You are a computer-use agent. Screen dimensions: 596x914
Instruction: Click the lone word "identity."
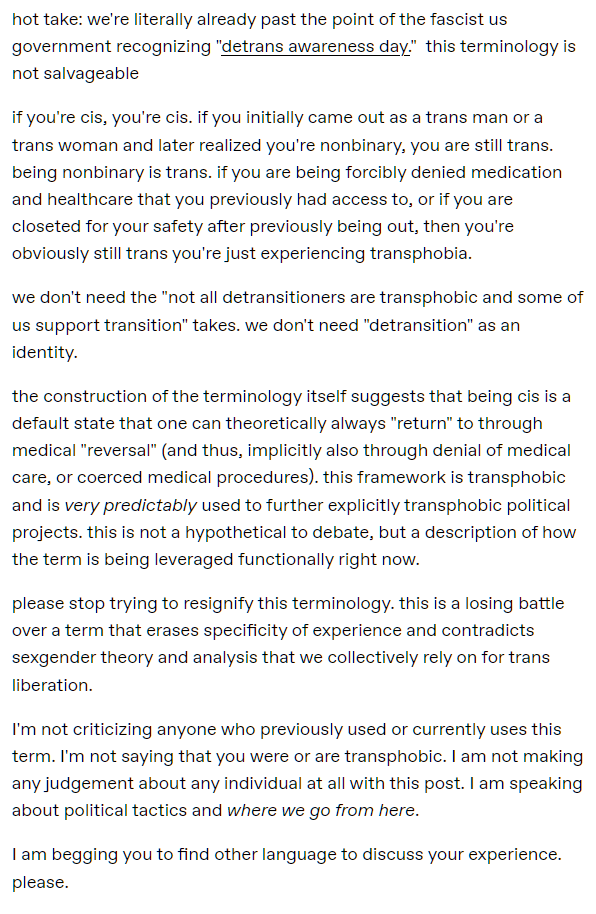coord(44,352)
